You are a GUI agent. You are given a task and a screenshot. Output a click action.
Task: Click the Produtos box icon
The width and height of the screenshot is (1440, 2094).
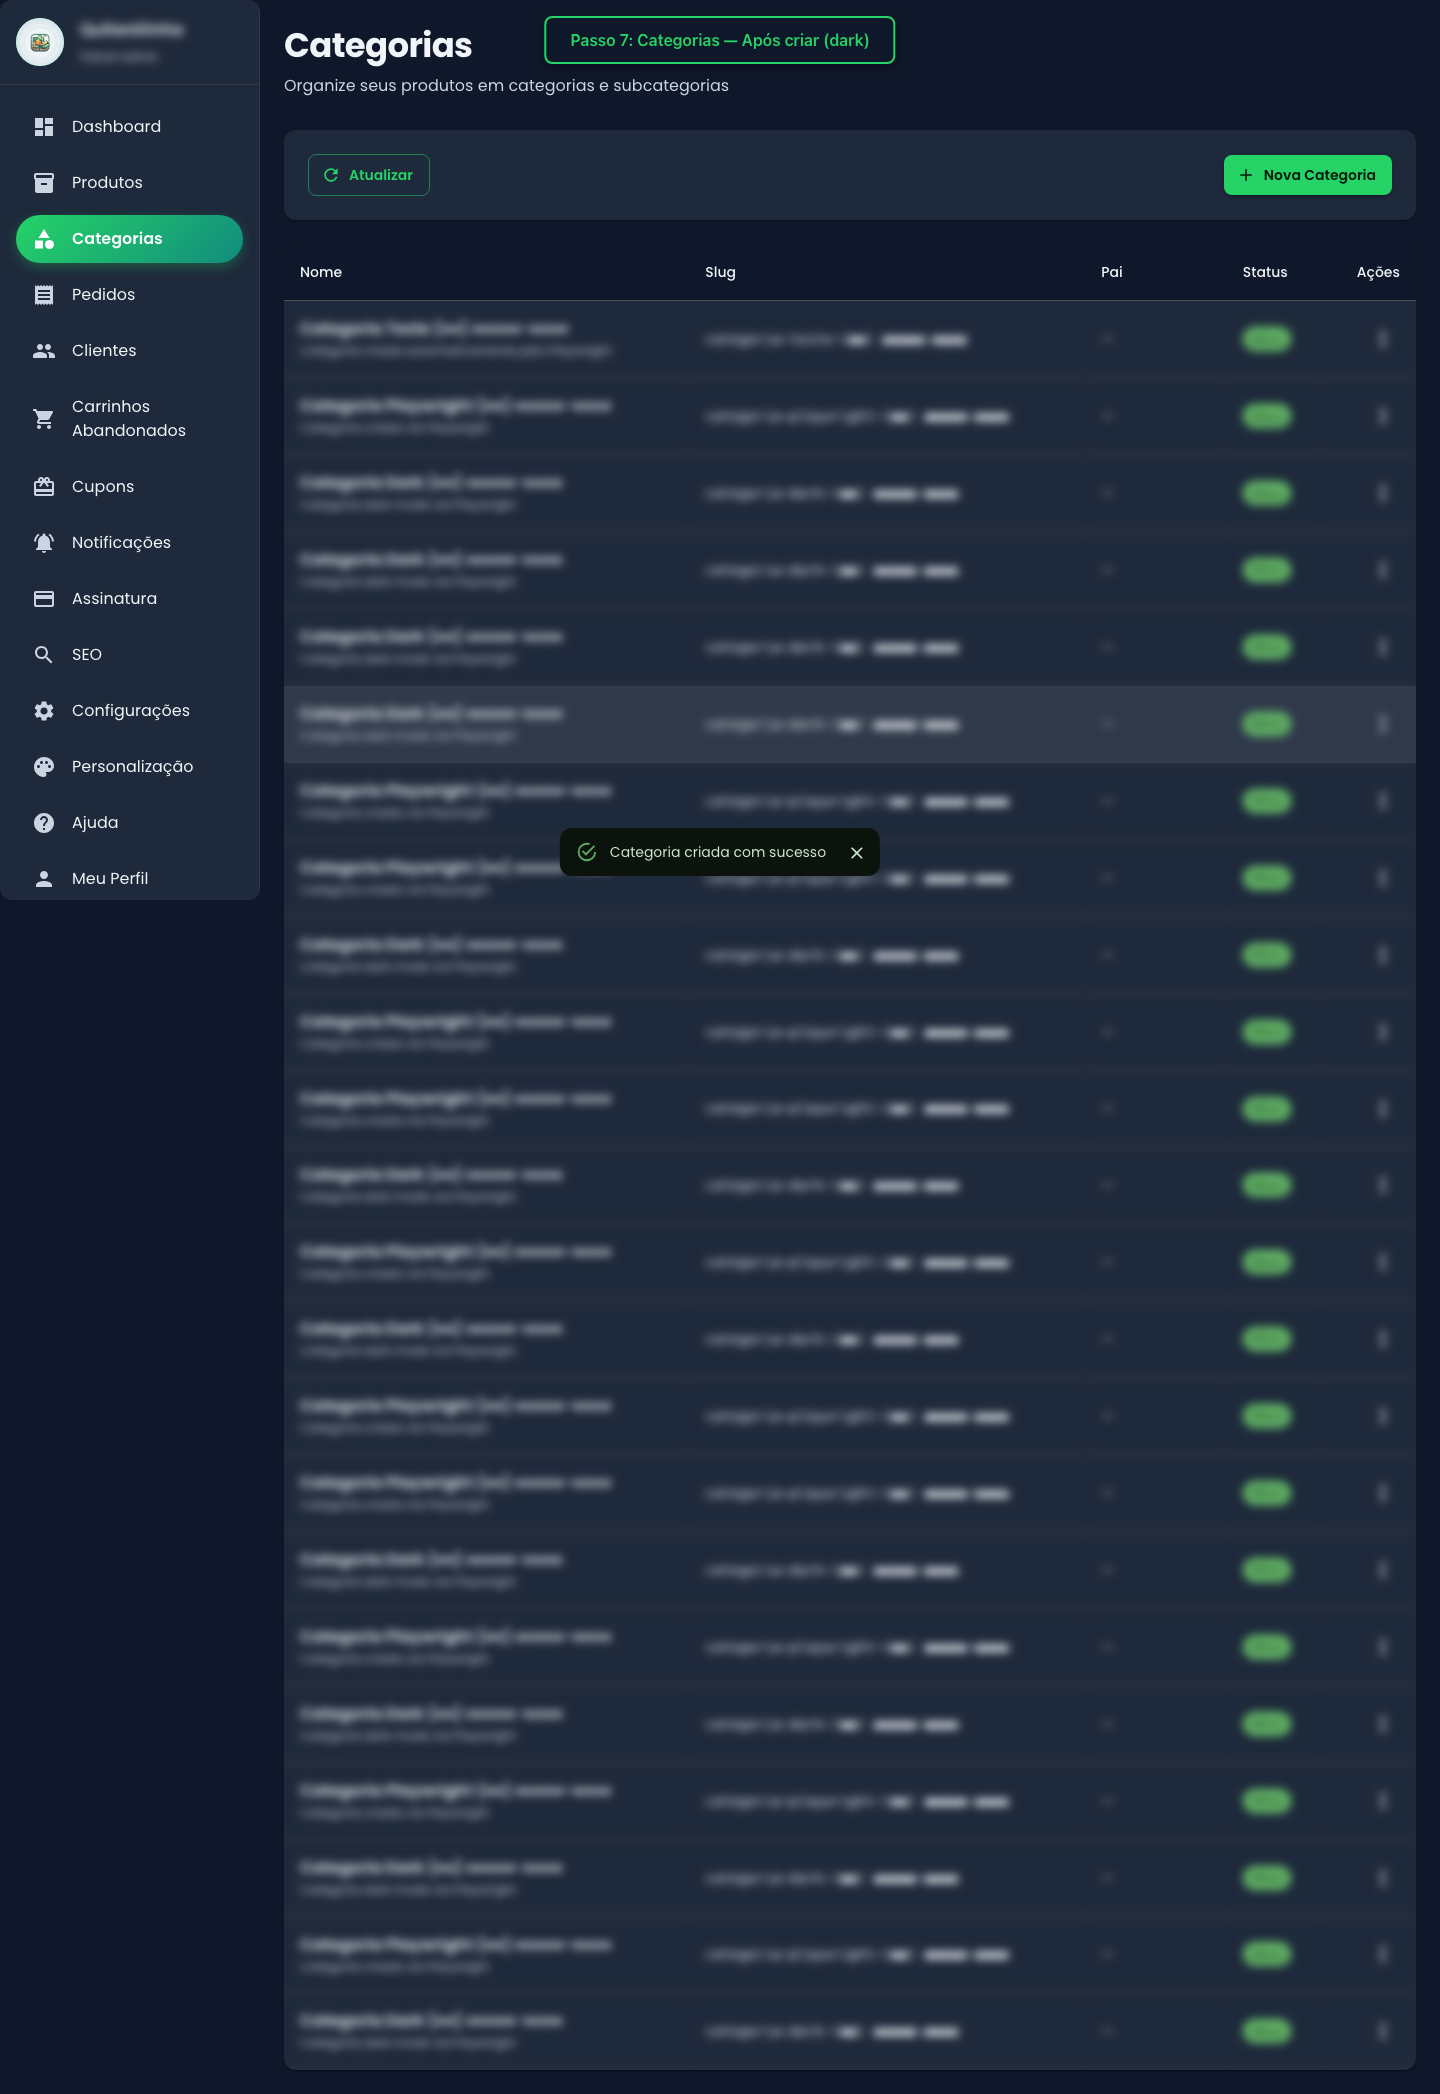click(44, 183)
